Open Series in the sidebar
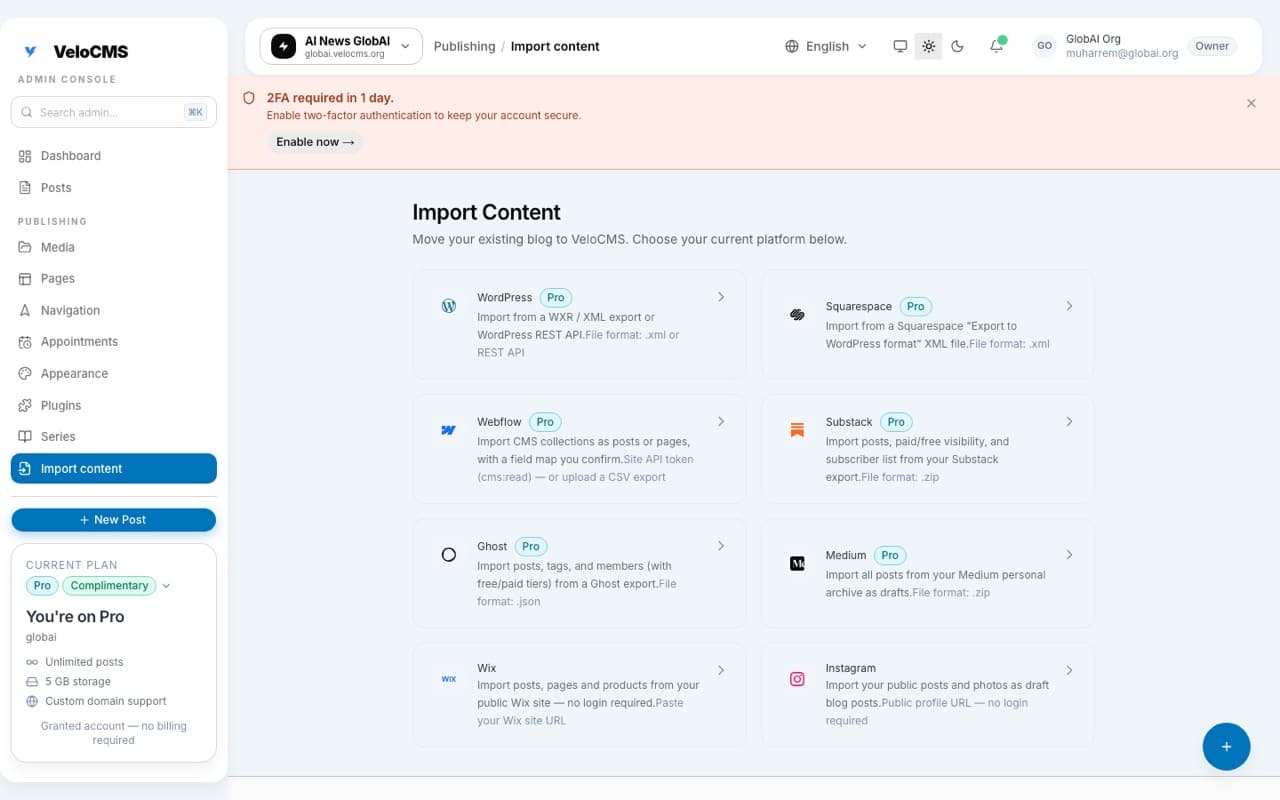The image size is (1280, 800). tap(113, 437)
